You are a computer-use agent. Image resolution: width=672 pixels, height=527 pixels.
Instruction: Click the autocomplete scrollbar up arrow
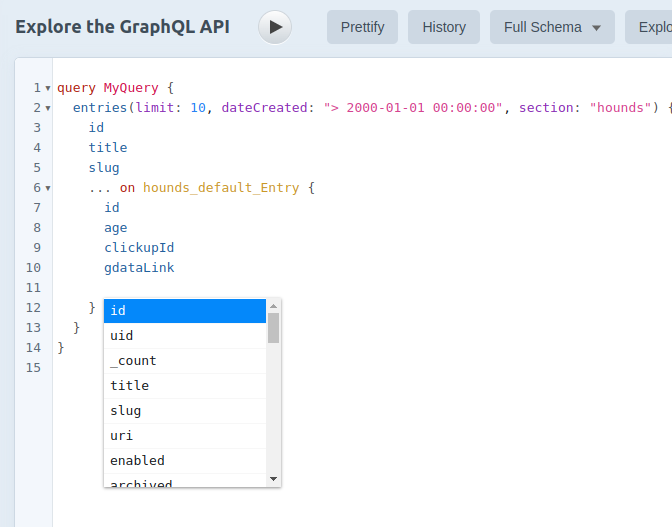point(273,306)
